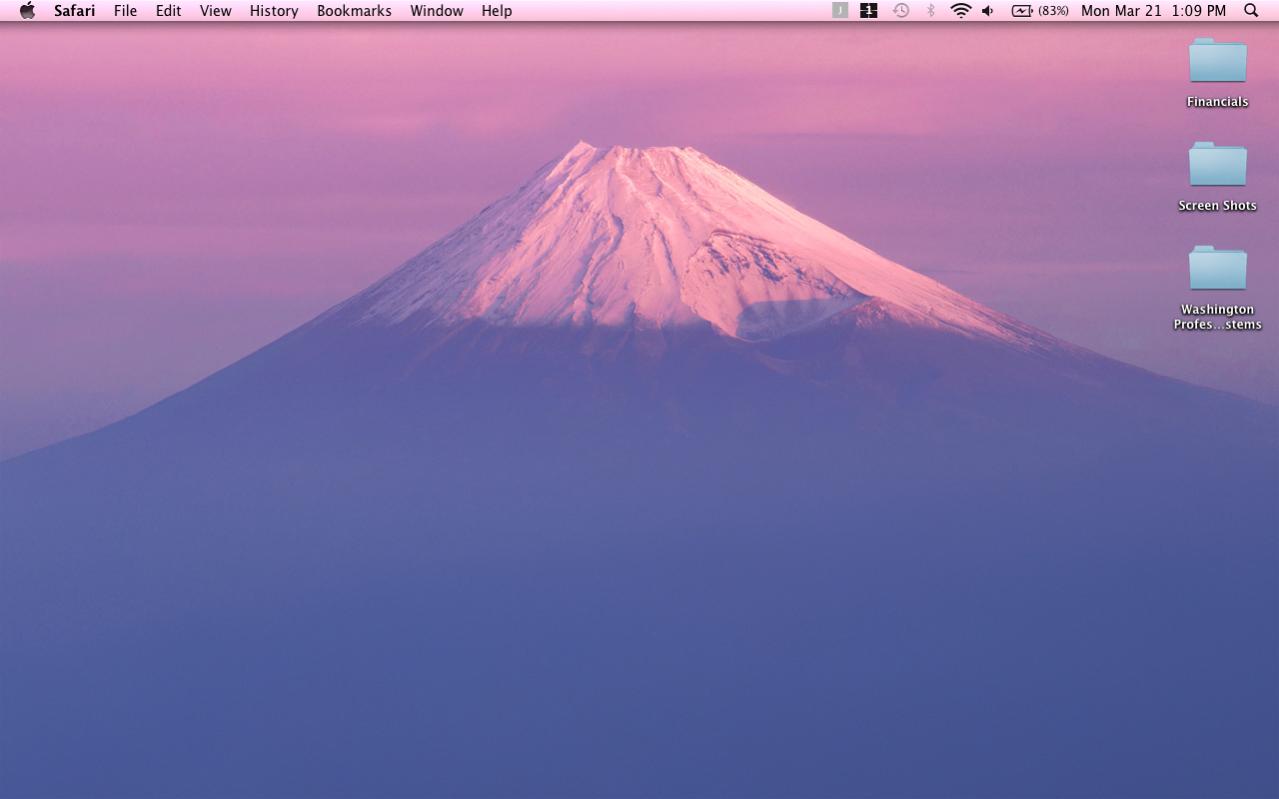Open the View menu
Image resolution: width=1279 pixels, height=799 pixels.
pos(215,11)
